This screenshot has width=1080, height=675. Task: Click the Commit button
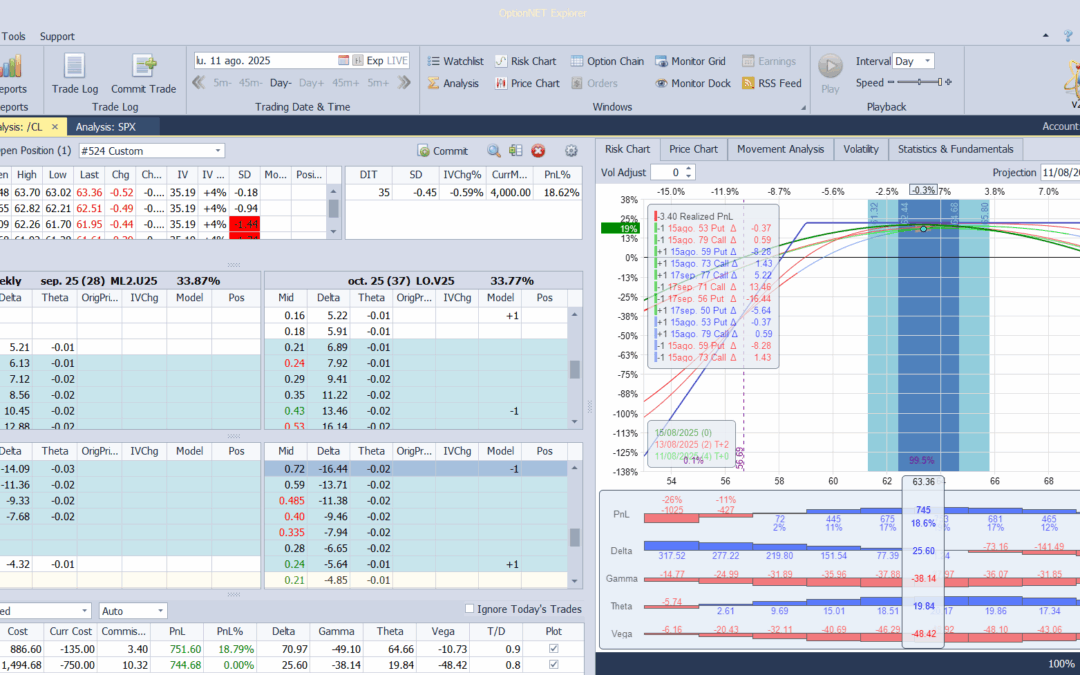(x=442, y=151)
